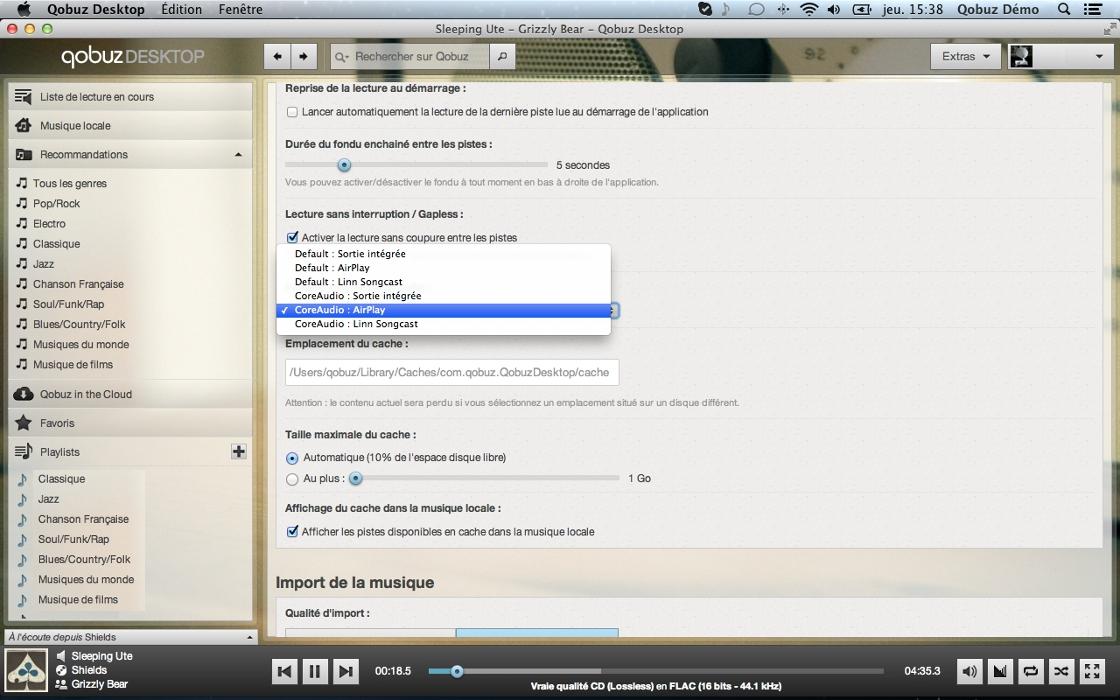Adjust the maximum cache size slider
This screenshot has width=1120, height=700.
[355, 479]
